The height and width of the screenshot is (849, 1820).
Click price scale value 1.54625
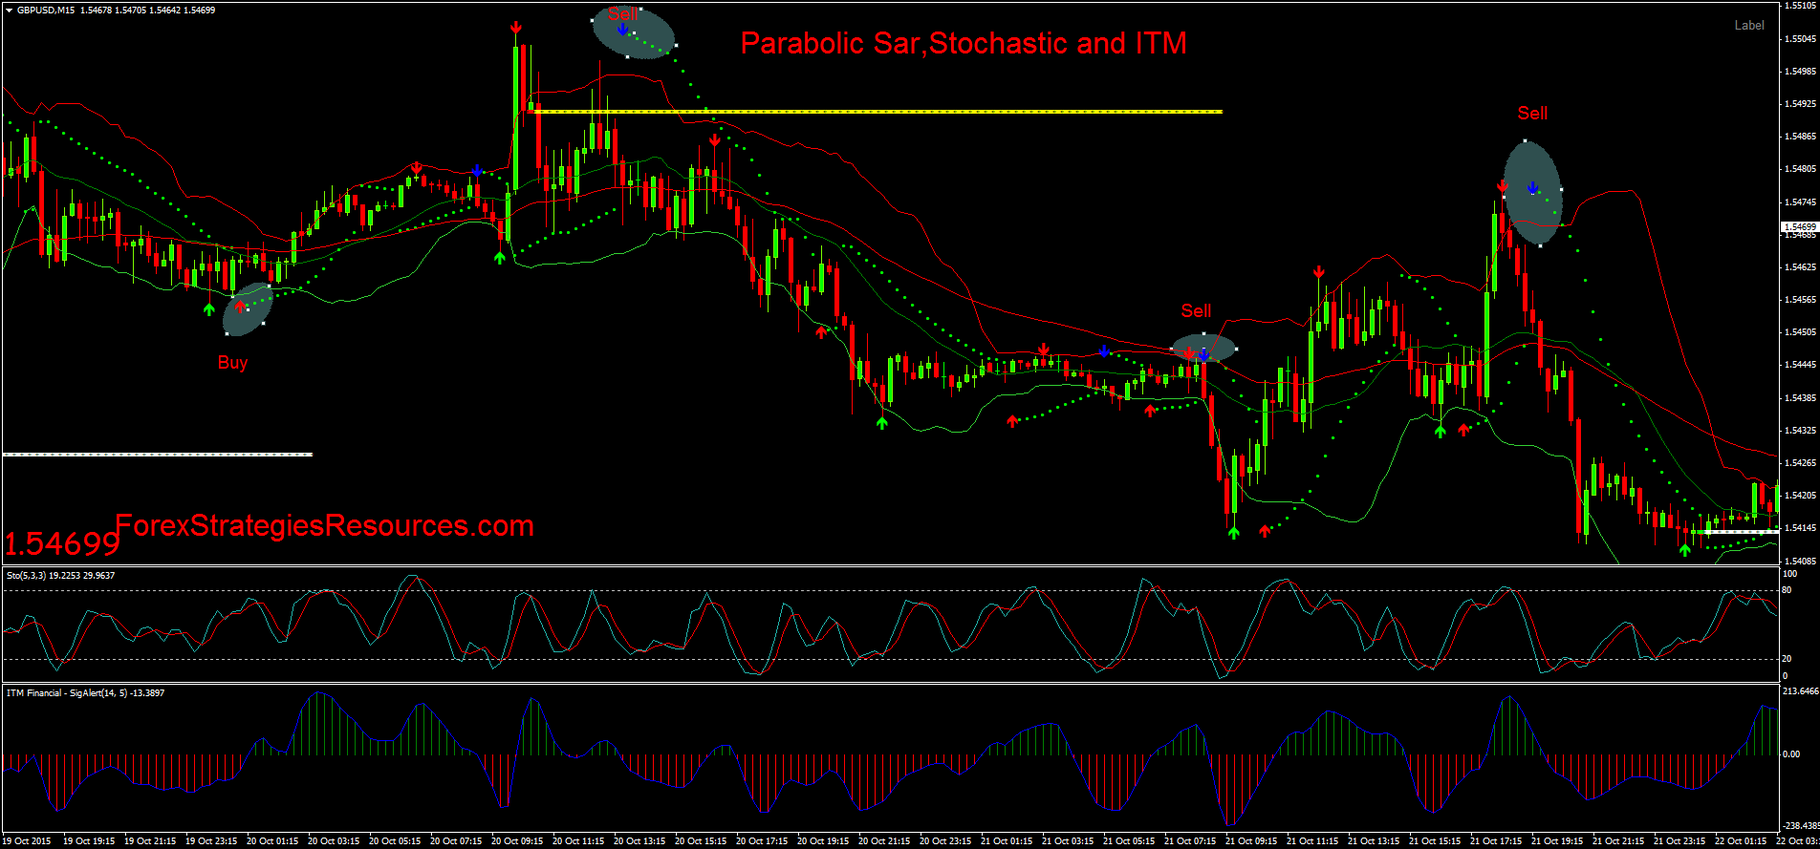coord(1800,267)
